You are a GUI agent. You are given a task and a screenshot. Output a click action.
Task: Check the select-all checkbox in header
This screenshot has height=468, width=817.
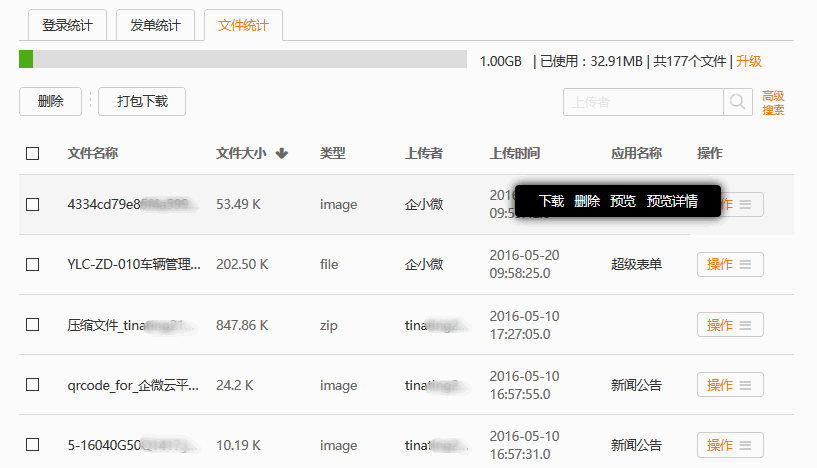pyautogui.click(x=32, y=153)
